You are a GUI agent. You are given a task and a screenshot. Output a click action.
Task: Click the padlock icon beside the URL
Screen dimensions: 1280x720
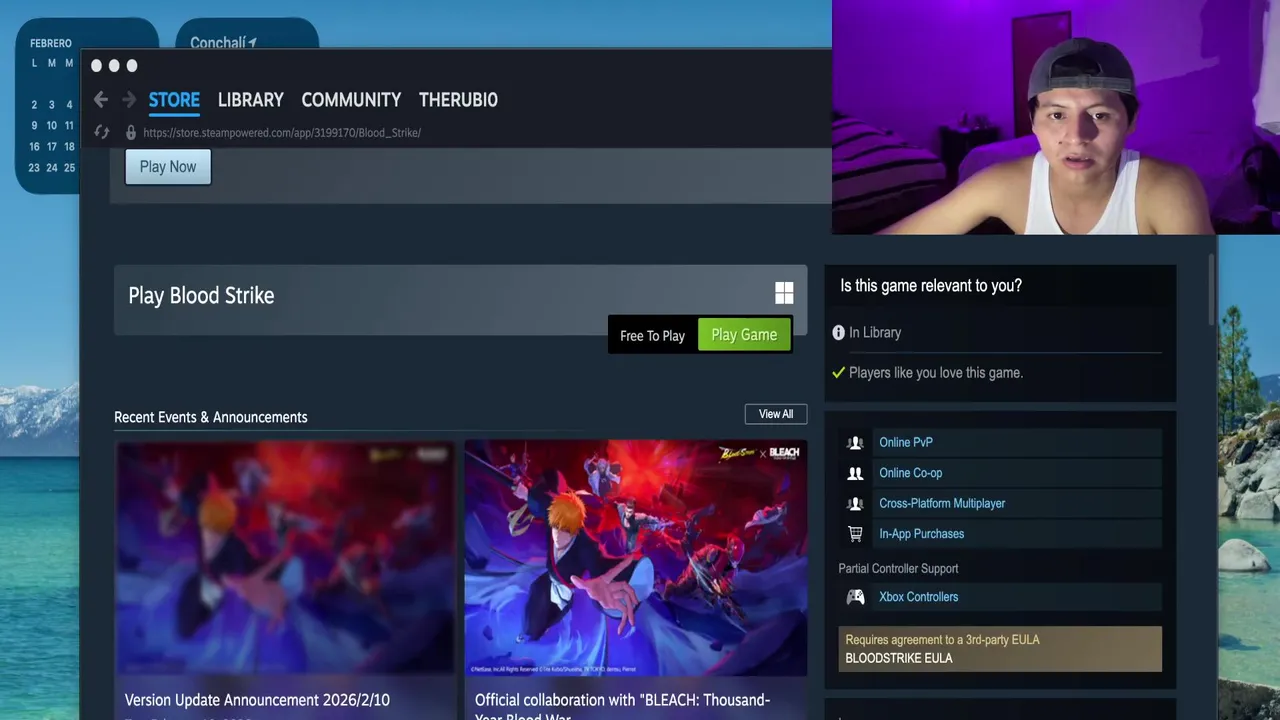(130, 132)
